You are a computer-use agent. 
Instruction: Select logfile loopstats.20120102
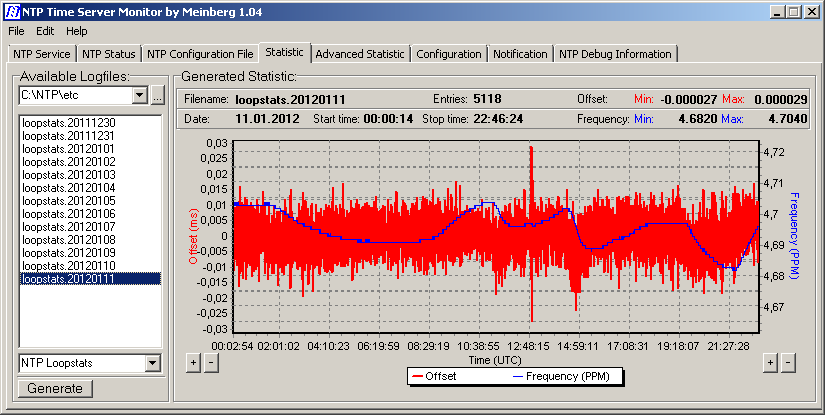(x=90, y=161)
